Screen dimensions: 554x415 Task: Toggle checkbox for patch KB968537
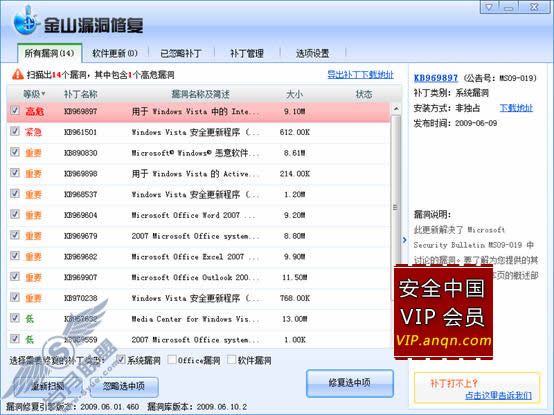(x=15, y=194)
